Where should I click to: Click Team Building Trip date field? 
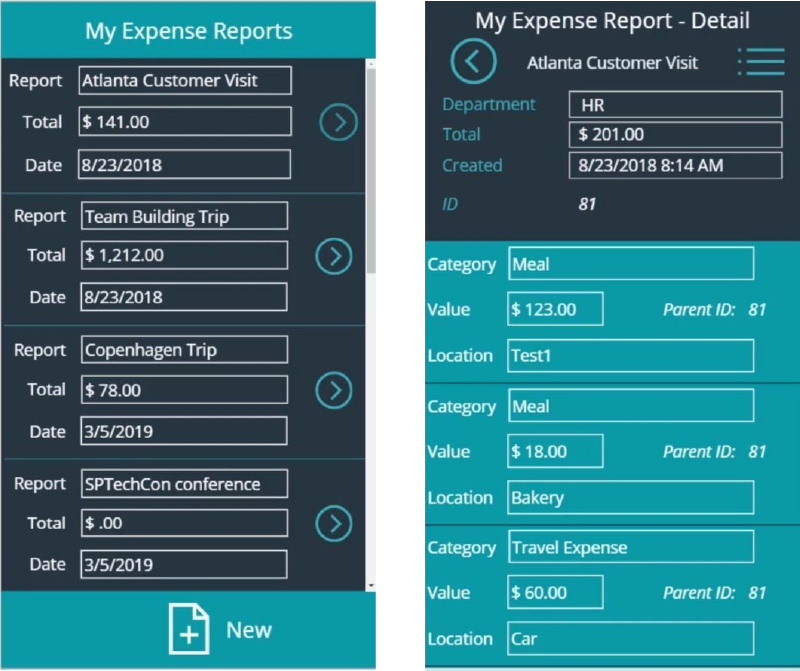[x=184, y=297]
